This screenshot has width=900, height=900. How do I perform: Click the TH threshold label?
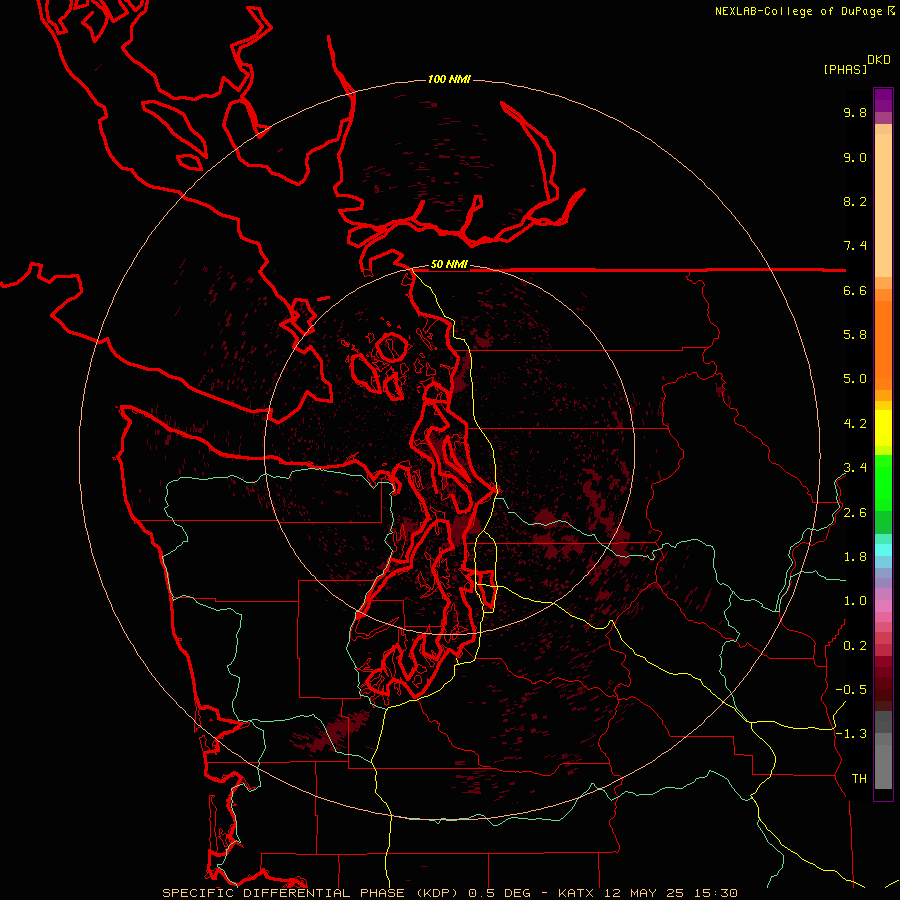coord(859,779)
